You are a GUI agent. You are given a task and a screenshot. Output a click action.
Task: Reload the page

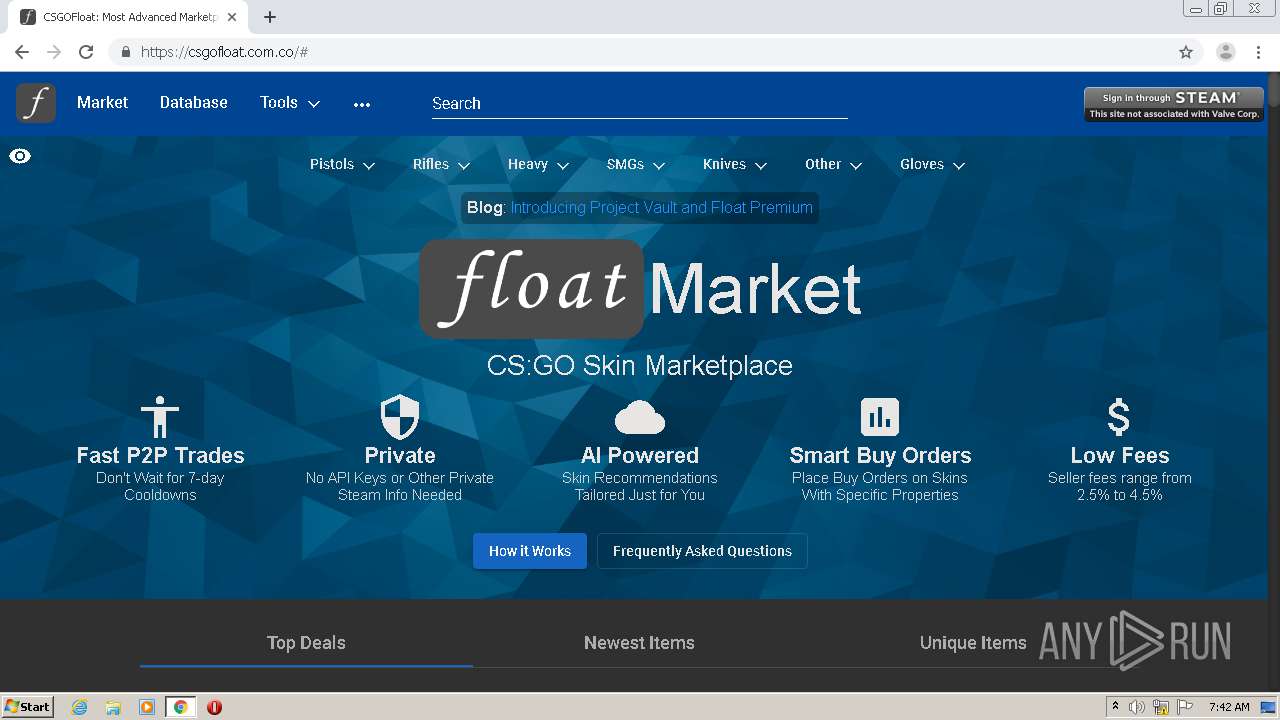pos(86,52)
